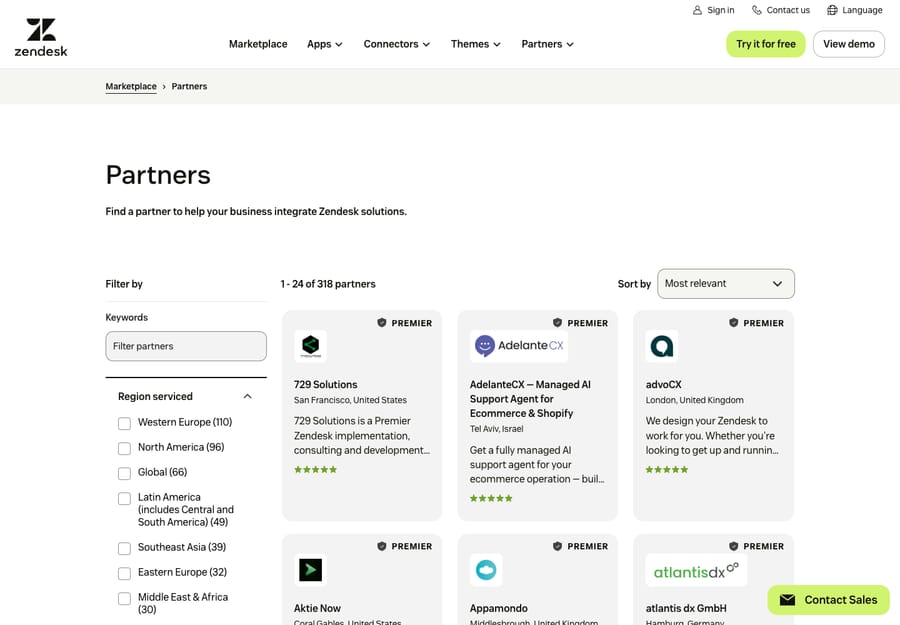
Task: Check the Global (66) filter
Action: point(125,473)
